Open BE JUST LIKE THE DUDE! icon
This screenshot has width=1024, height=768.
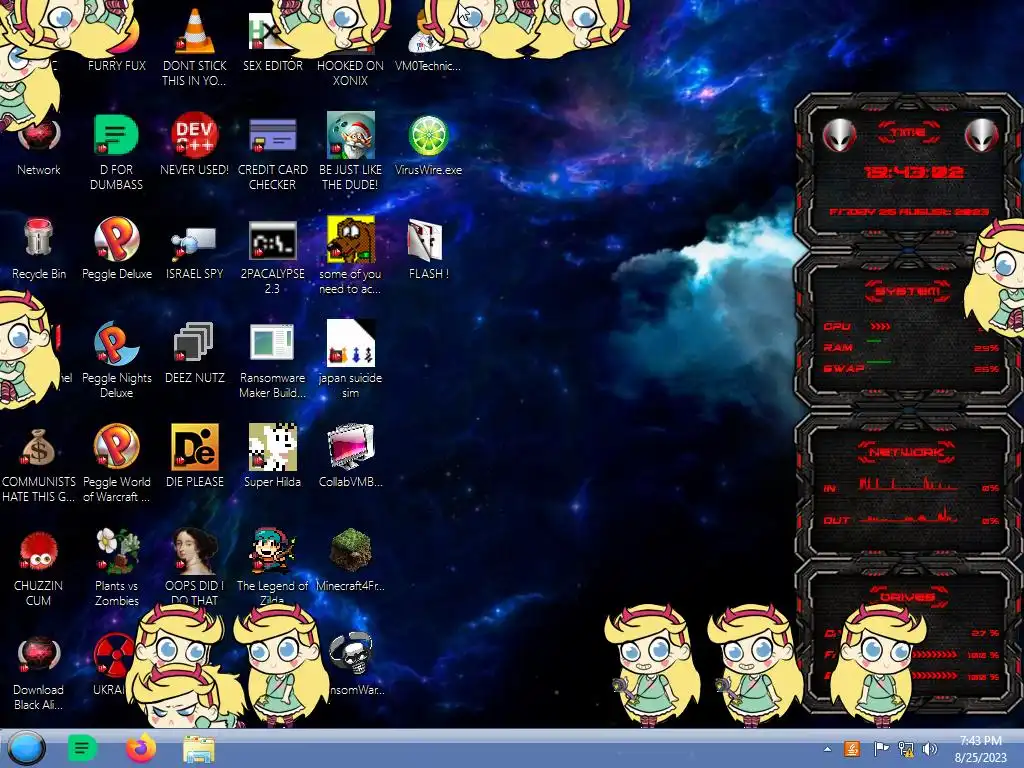[350, 152]
